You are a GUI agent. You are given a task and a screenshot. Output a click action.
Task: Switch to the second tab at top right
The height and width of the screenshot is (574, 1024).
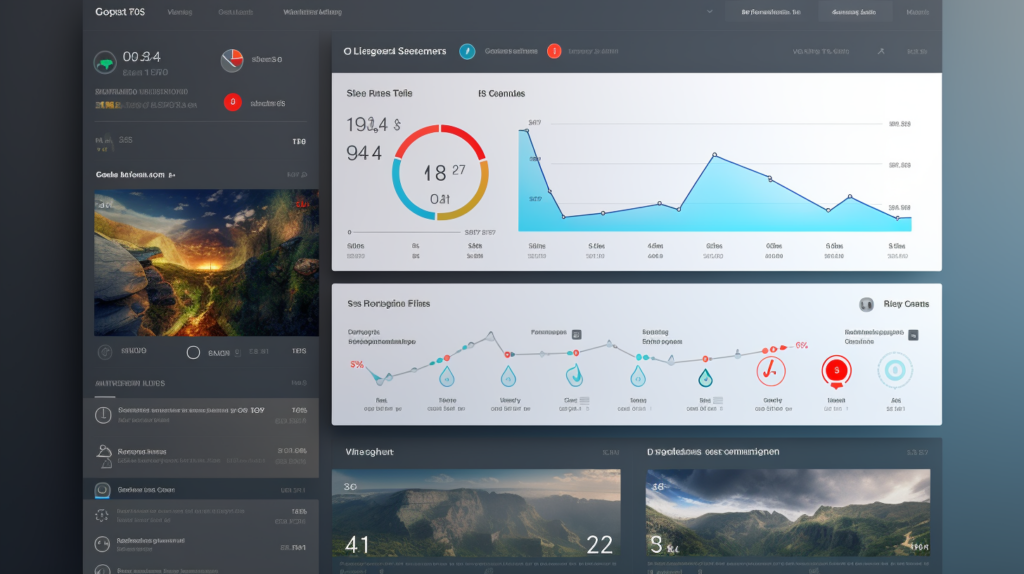(854, 12)
